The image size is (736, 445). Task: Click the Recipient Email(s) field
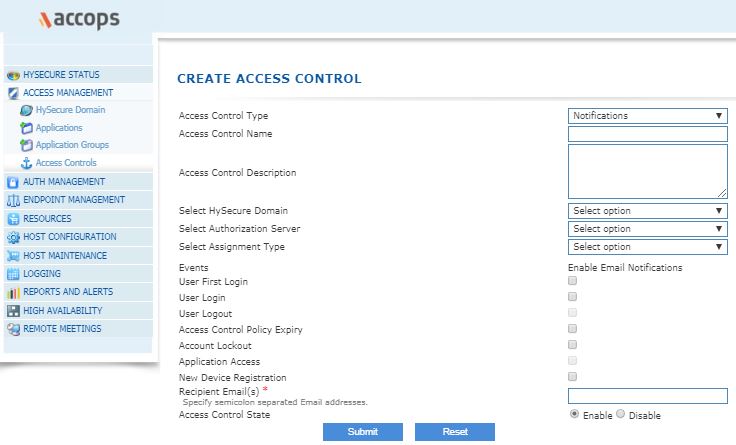click(x=647, y=396)
